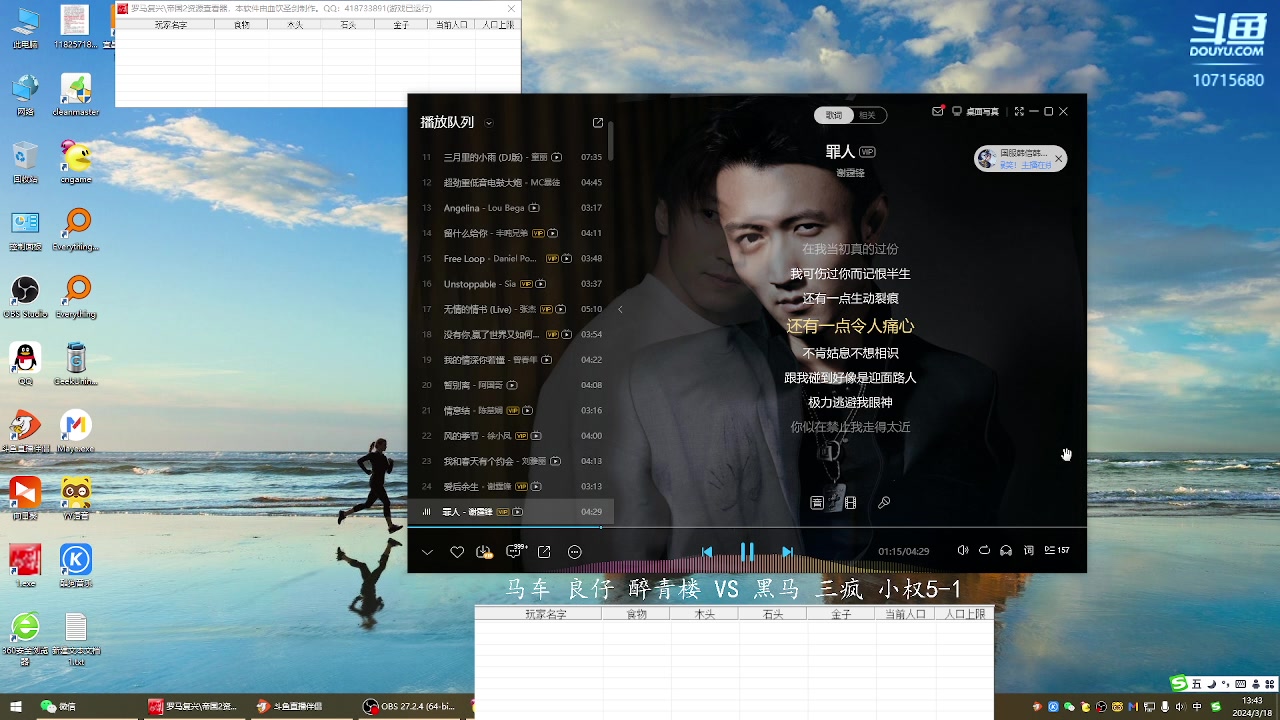Collapse the player with down chevron
This screenshot has height=720, width=1280.
tap(427, 552)
